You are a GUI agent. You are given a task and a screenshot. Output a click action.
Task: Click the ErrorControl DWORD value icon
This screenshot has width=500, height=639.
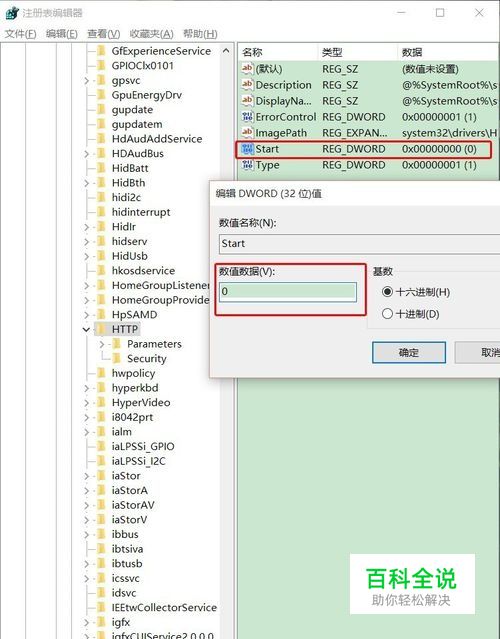click(247, 117)
